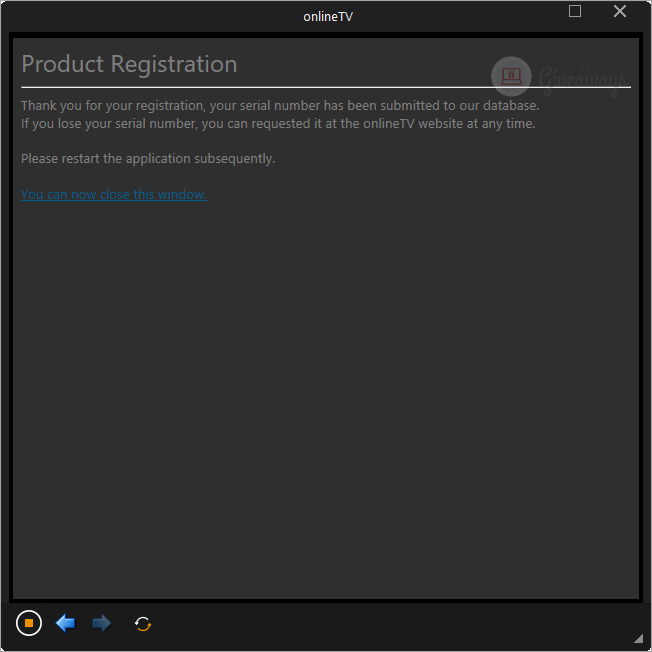
Task: Click the orange stop loading button
Action: tap(29, 623)
